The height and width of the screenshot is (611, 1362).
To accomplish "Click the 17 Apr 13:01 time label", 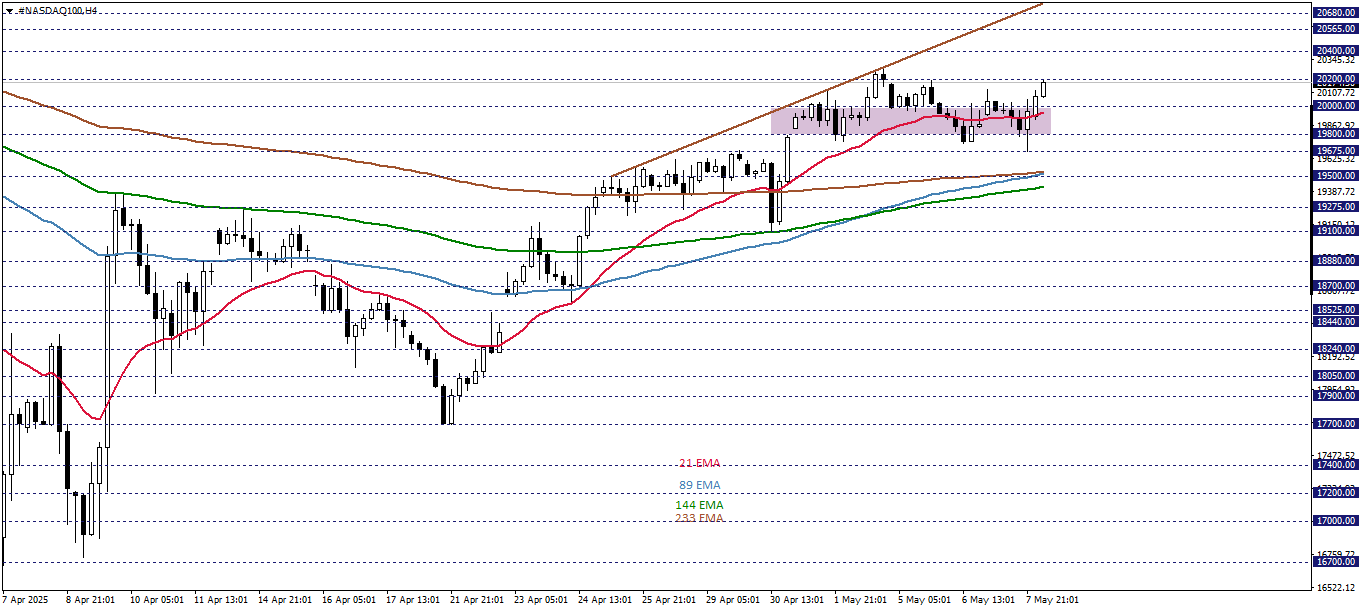I will pyautogui.click(x=413, y=601).
